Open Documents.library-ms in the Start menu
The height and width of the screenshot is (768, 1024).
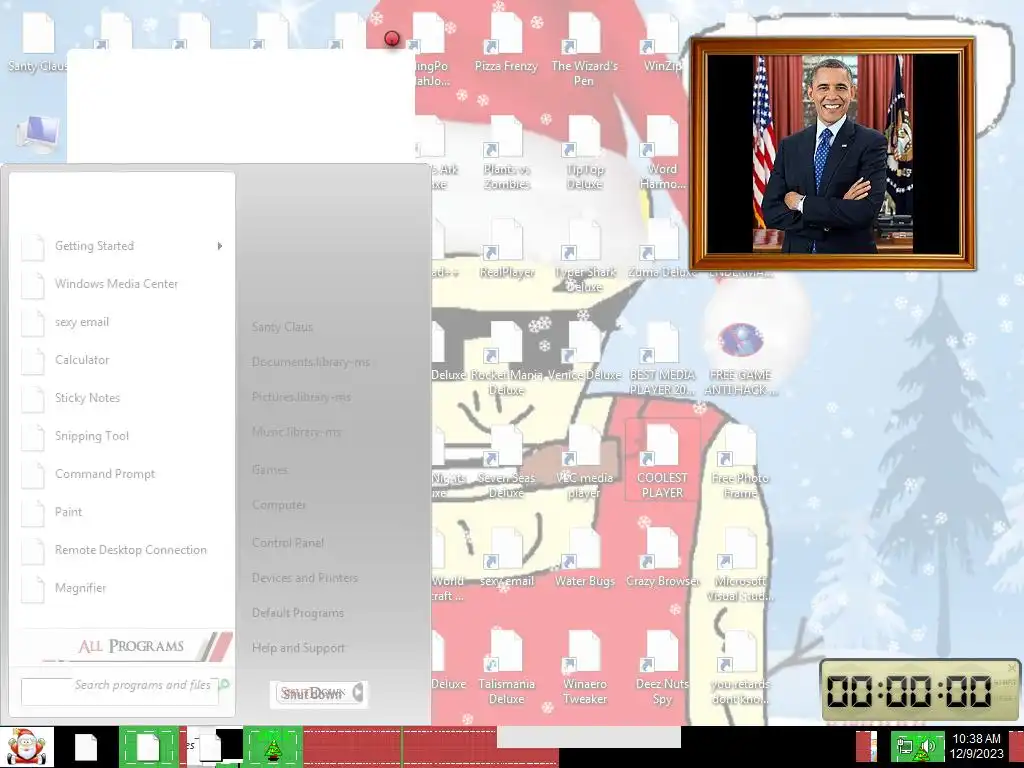point(311,362)
